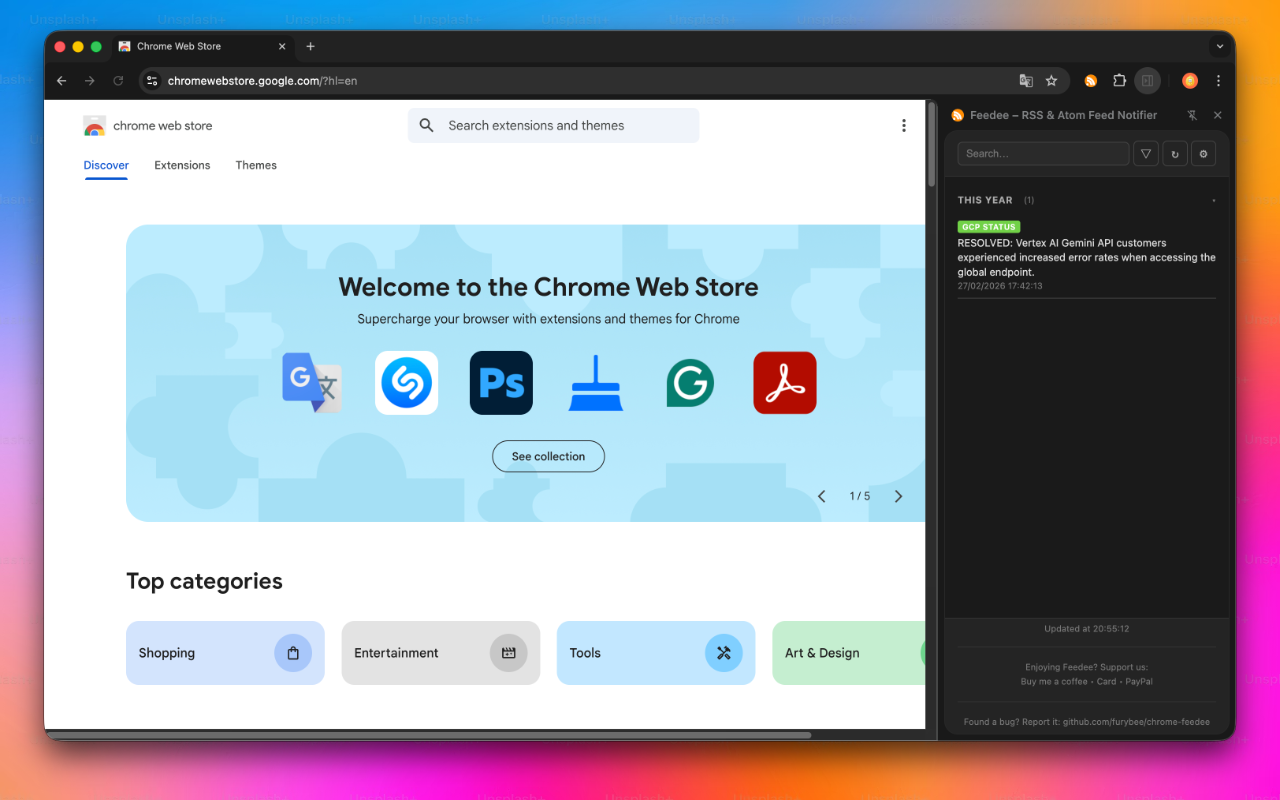Bookmark this page with the star icon
1280x800 pixels.
click(1051, 81)
